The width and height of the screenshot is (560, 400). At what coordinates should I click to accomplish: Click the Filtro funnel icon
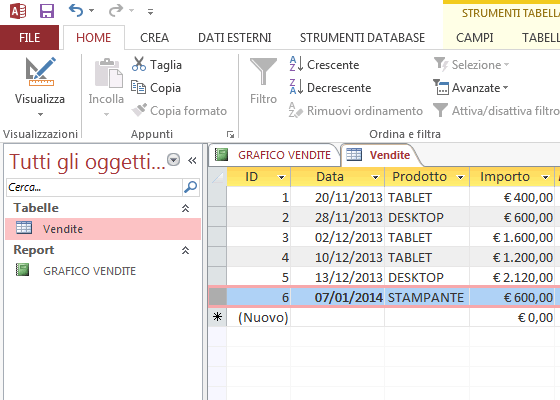pos(263,71)
